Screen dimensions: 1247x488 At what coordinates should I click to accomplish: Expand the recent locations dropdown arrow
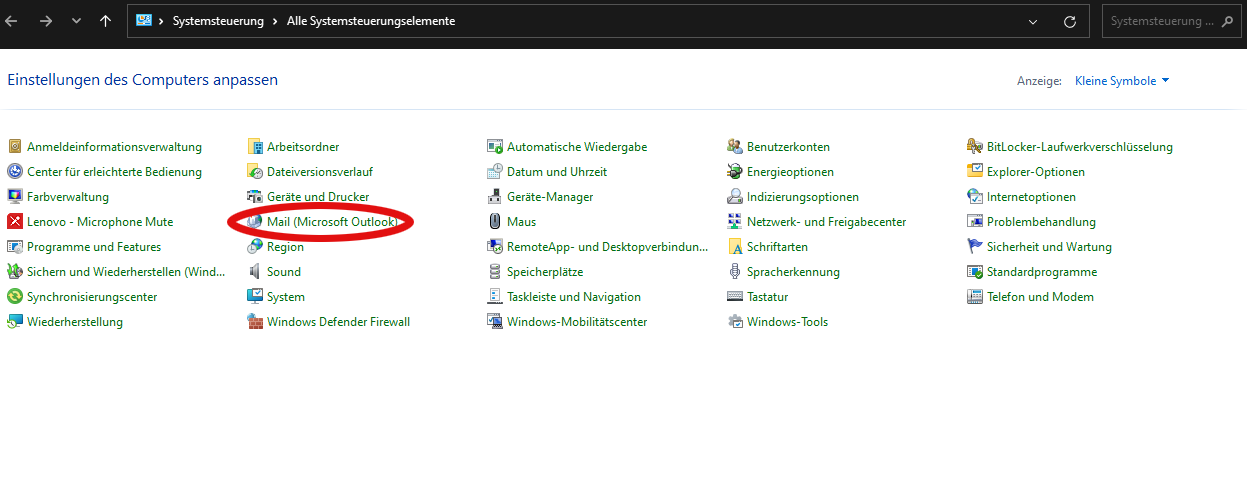click(77, 21)
